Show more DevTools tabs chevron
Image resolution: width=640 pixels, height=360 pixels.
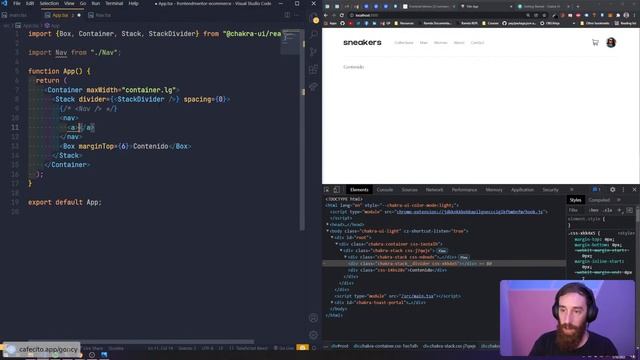tap(571, 190)
